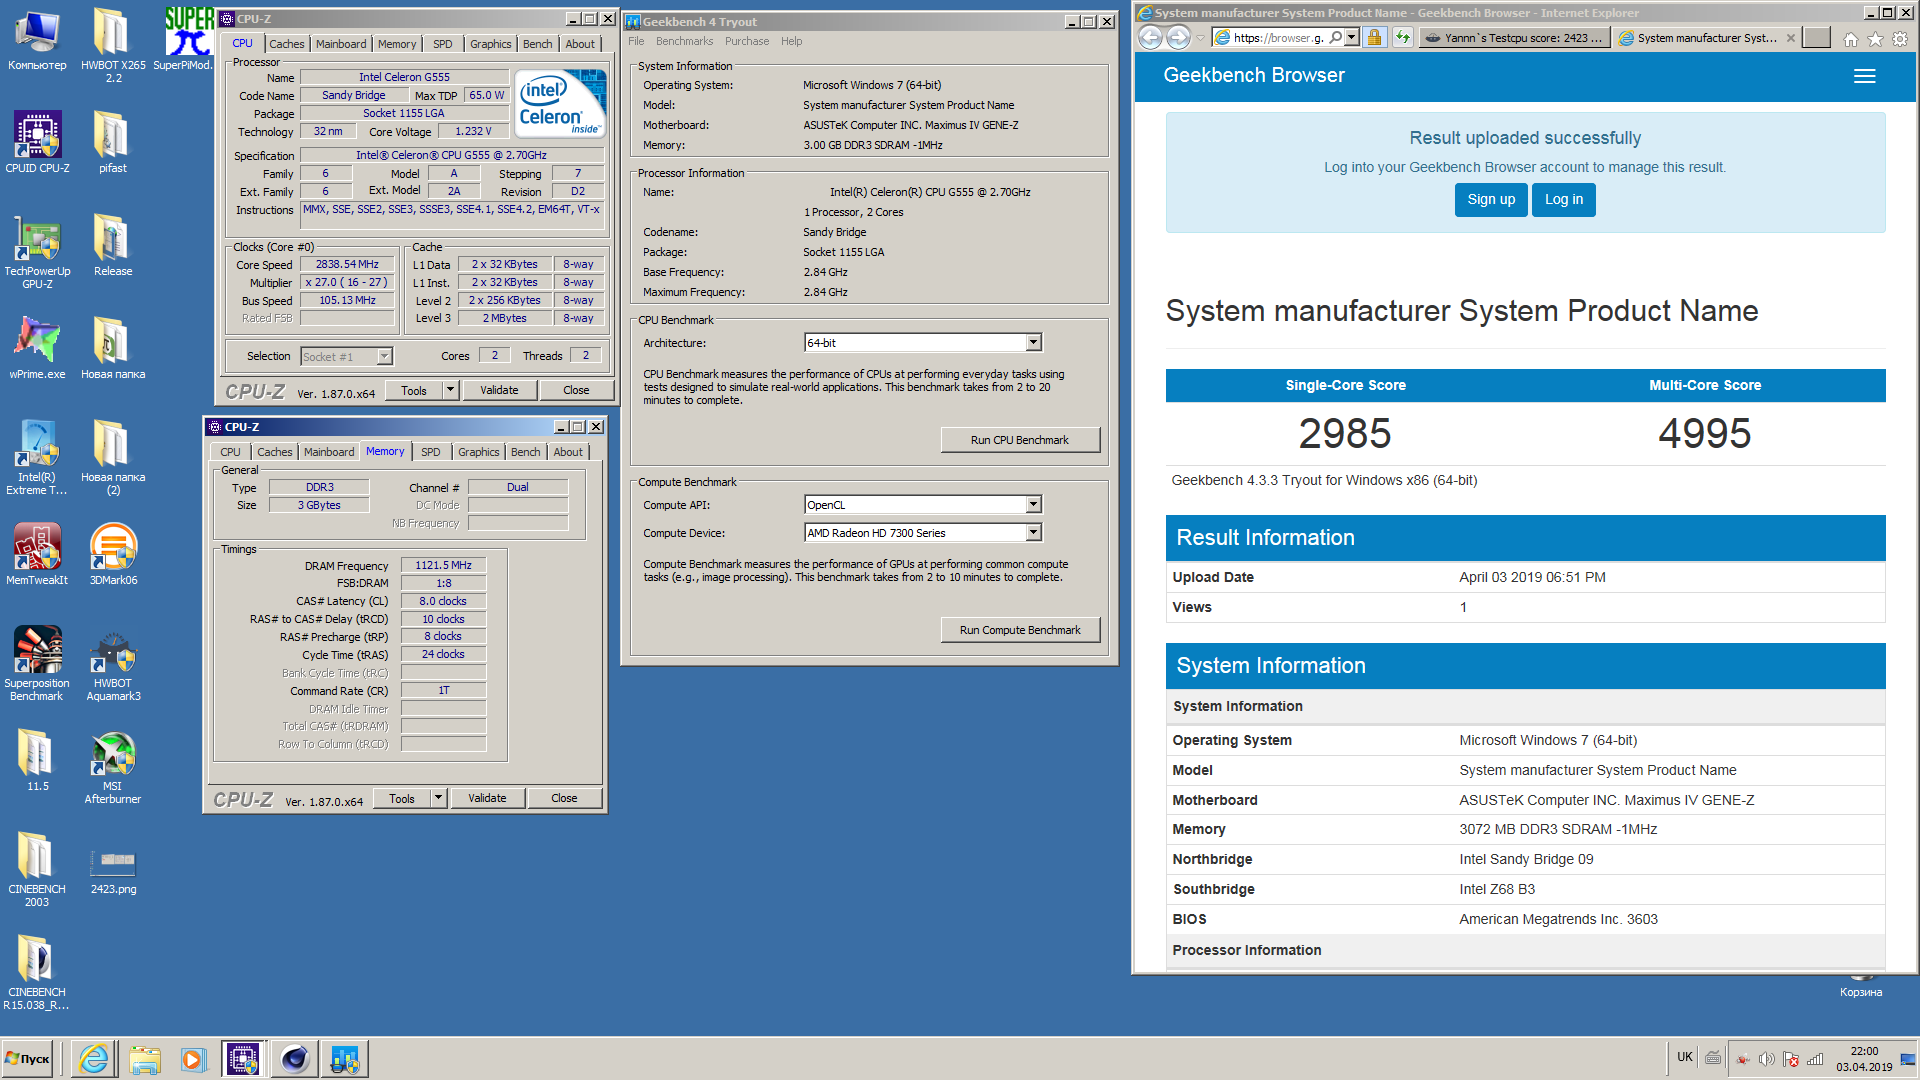Open Caches tab in CPU-Z memory timings window
Screen dimensions: 1920x1080
(x=275, y=452)
